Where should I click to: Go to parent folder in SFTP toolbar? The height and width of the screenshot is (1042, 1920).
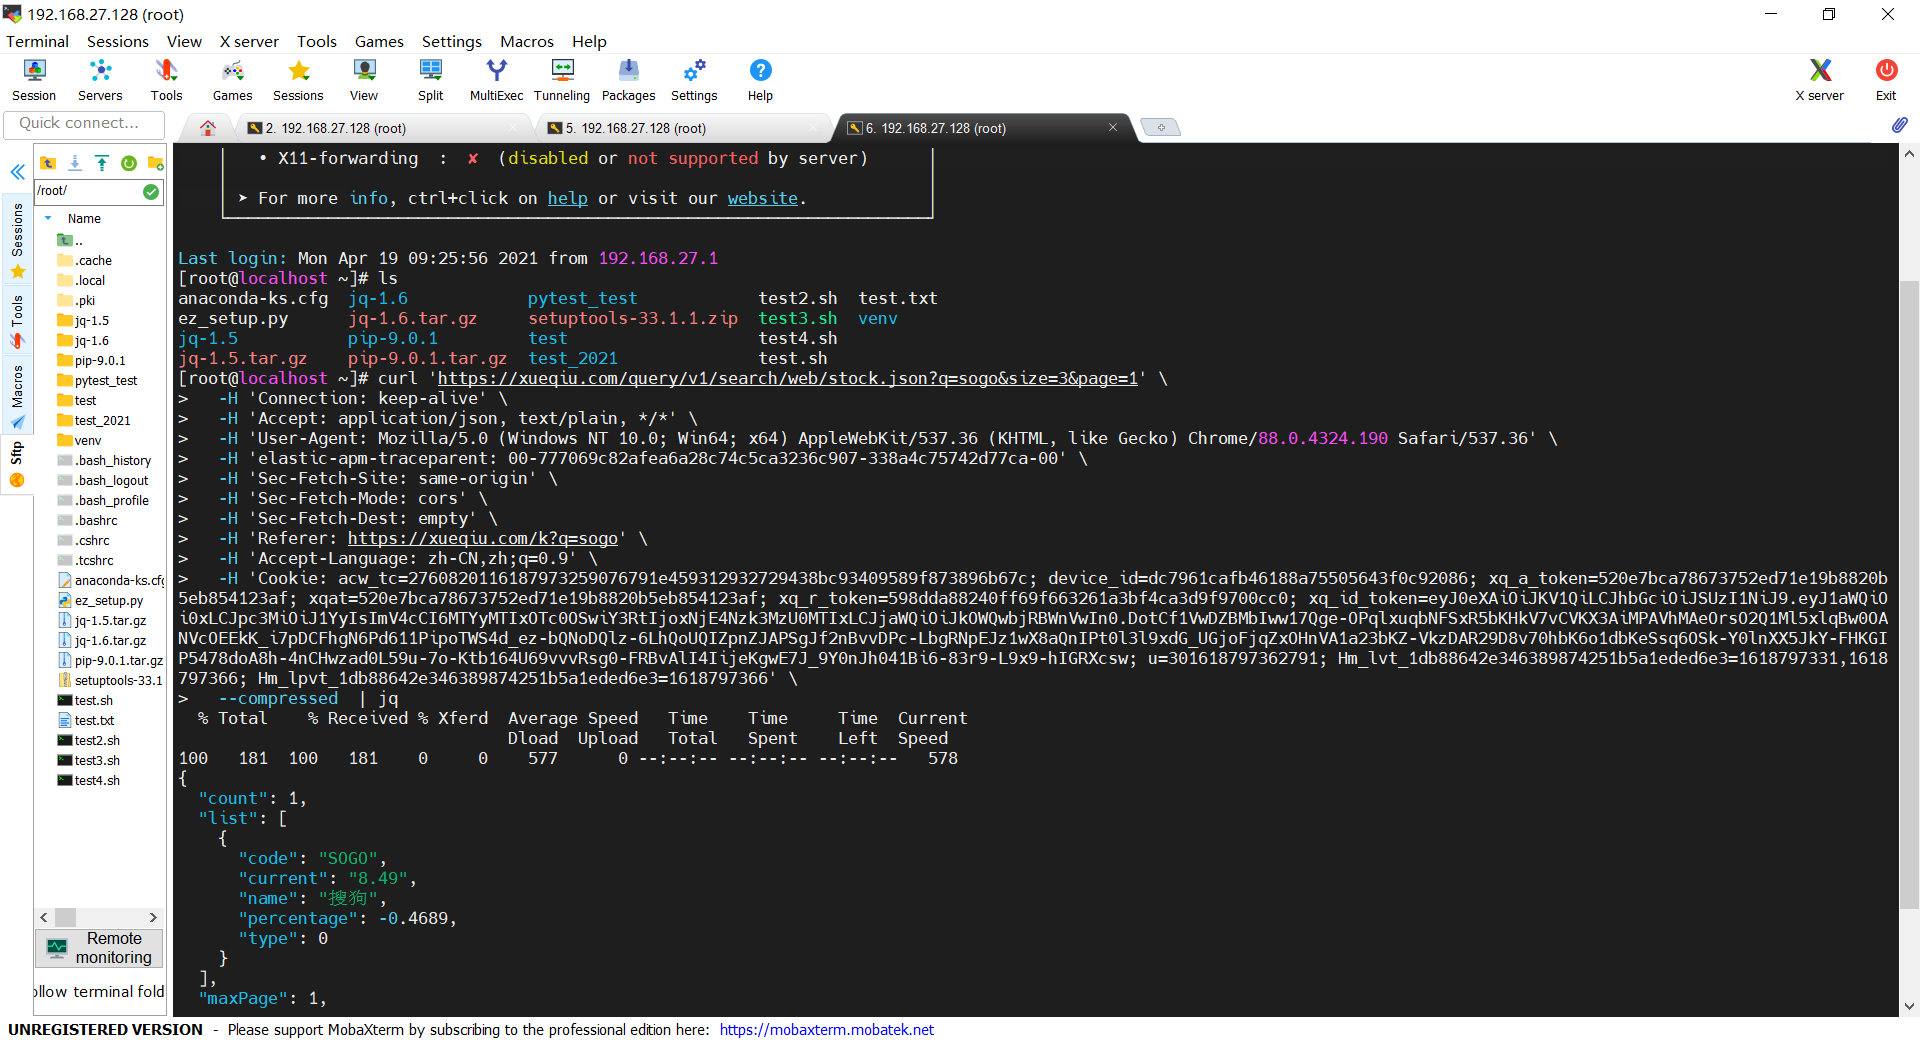(47, 163)
